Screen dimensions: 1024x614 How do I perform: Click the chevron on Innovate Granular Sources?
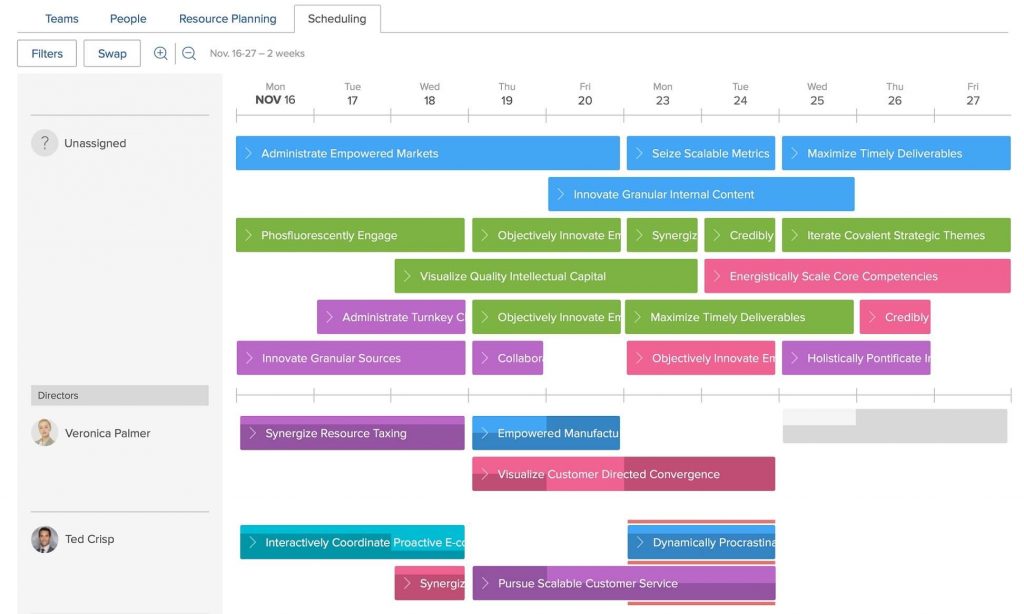pos(251,357)
